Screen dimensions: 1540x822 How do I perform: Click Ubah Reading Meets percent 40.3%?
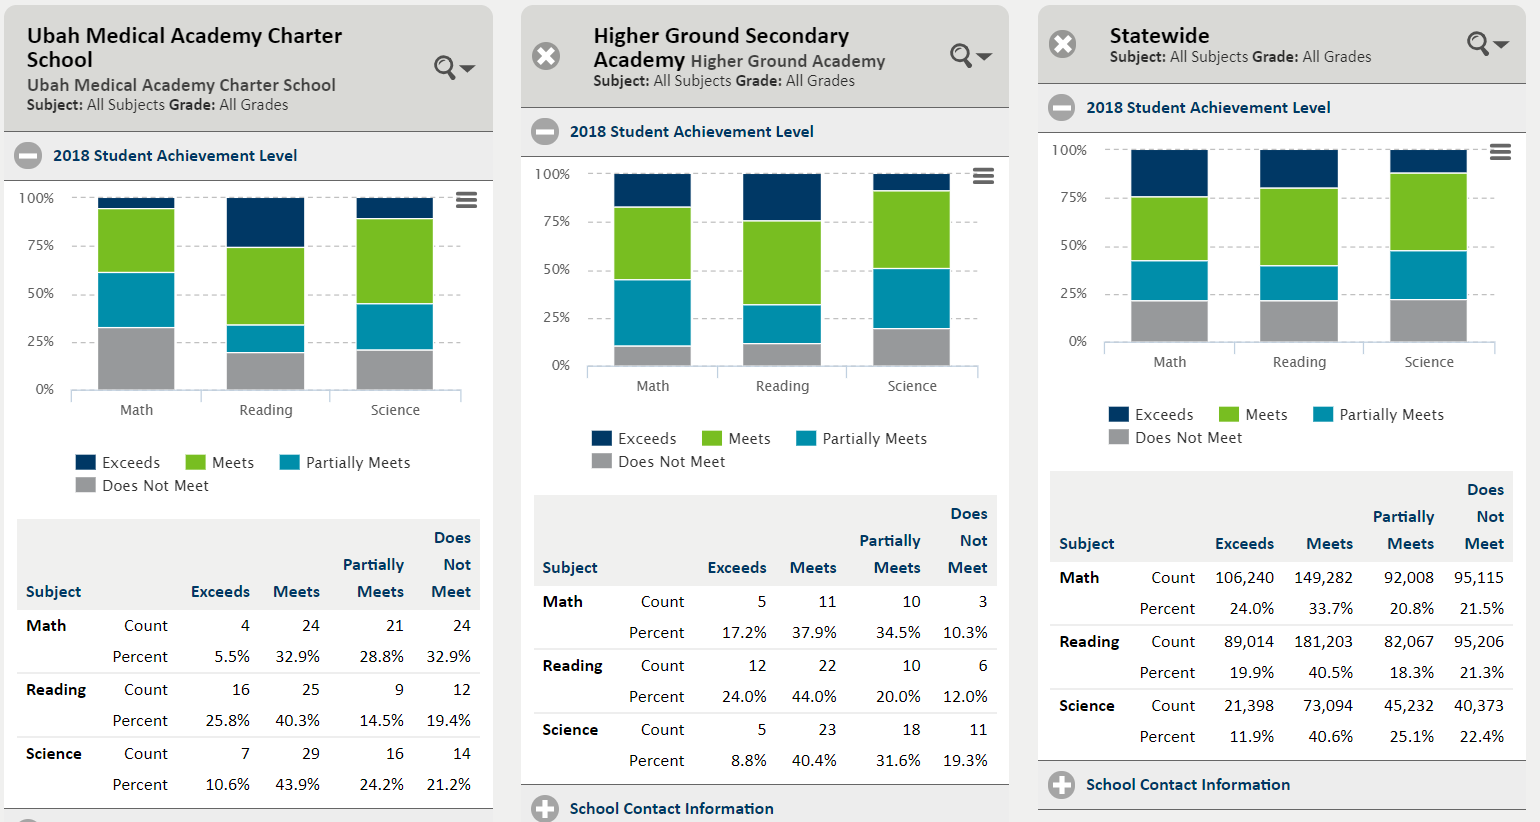pos(298,721)
